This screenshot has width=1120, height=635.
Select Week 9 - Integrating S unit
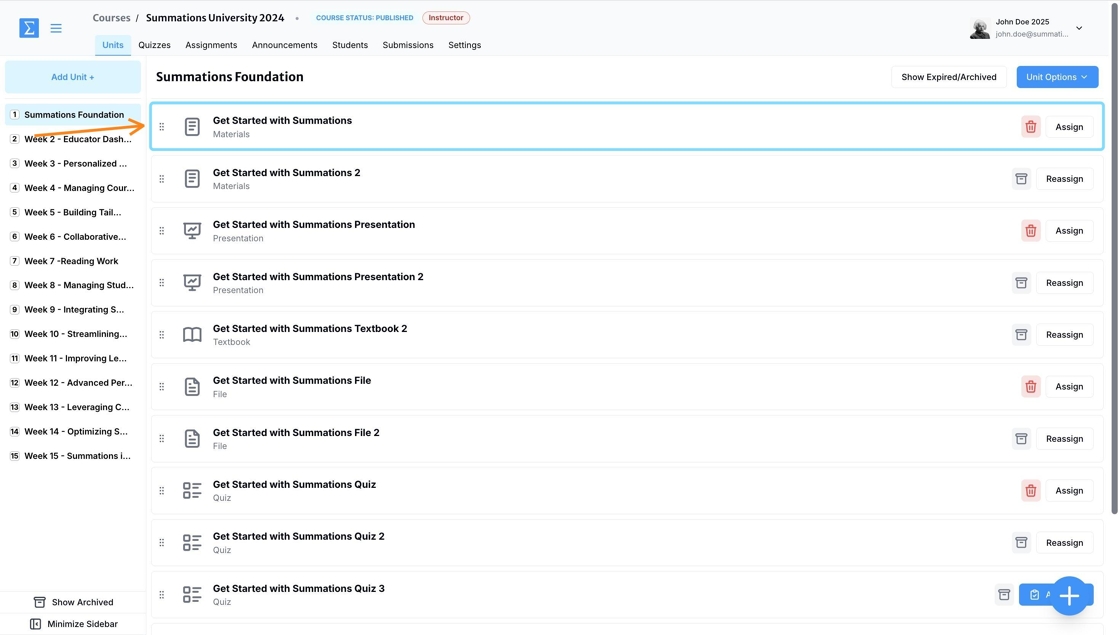point(73,309)
